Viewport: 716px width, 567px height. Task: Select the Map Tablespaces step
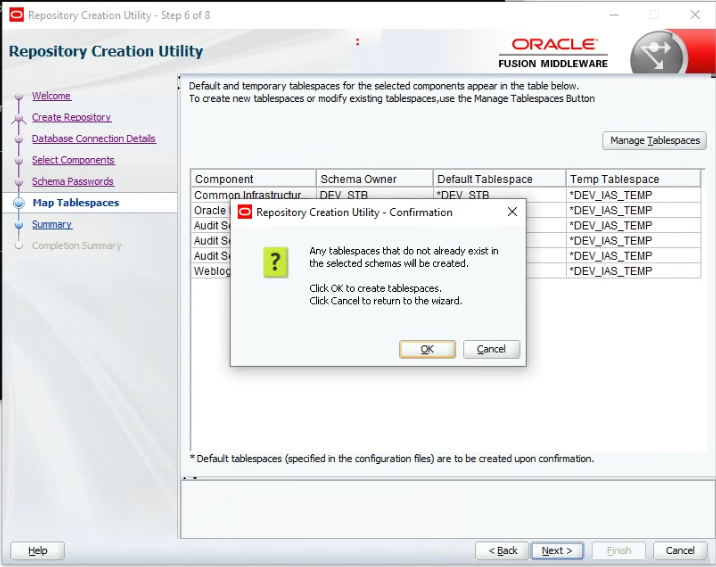point(76,203)
